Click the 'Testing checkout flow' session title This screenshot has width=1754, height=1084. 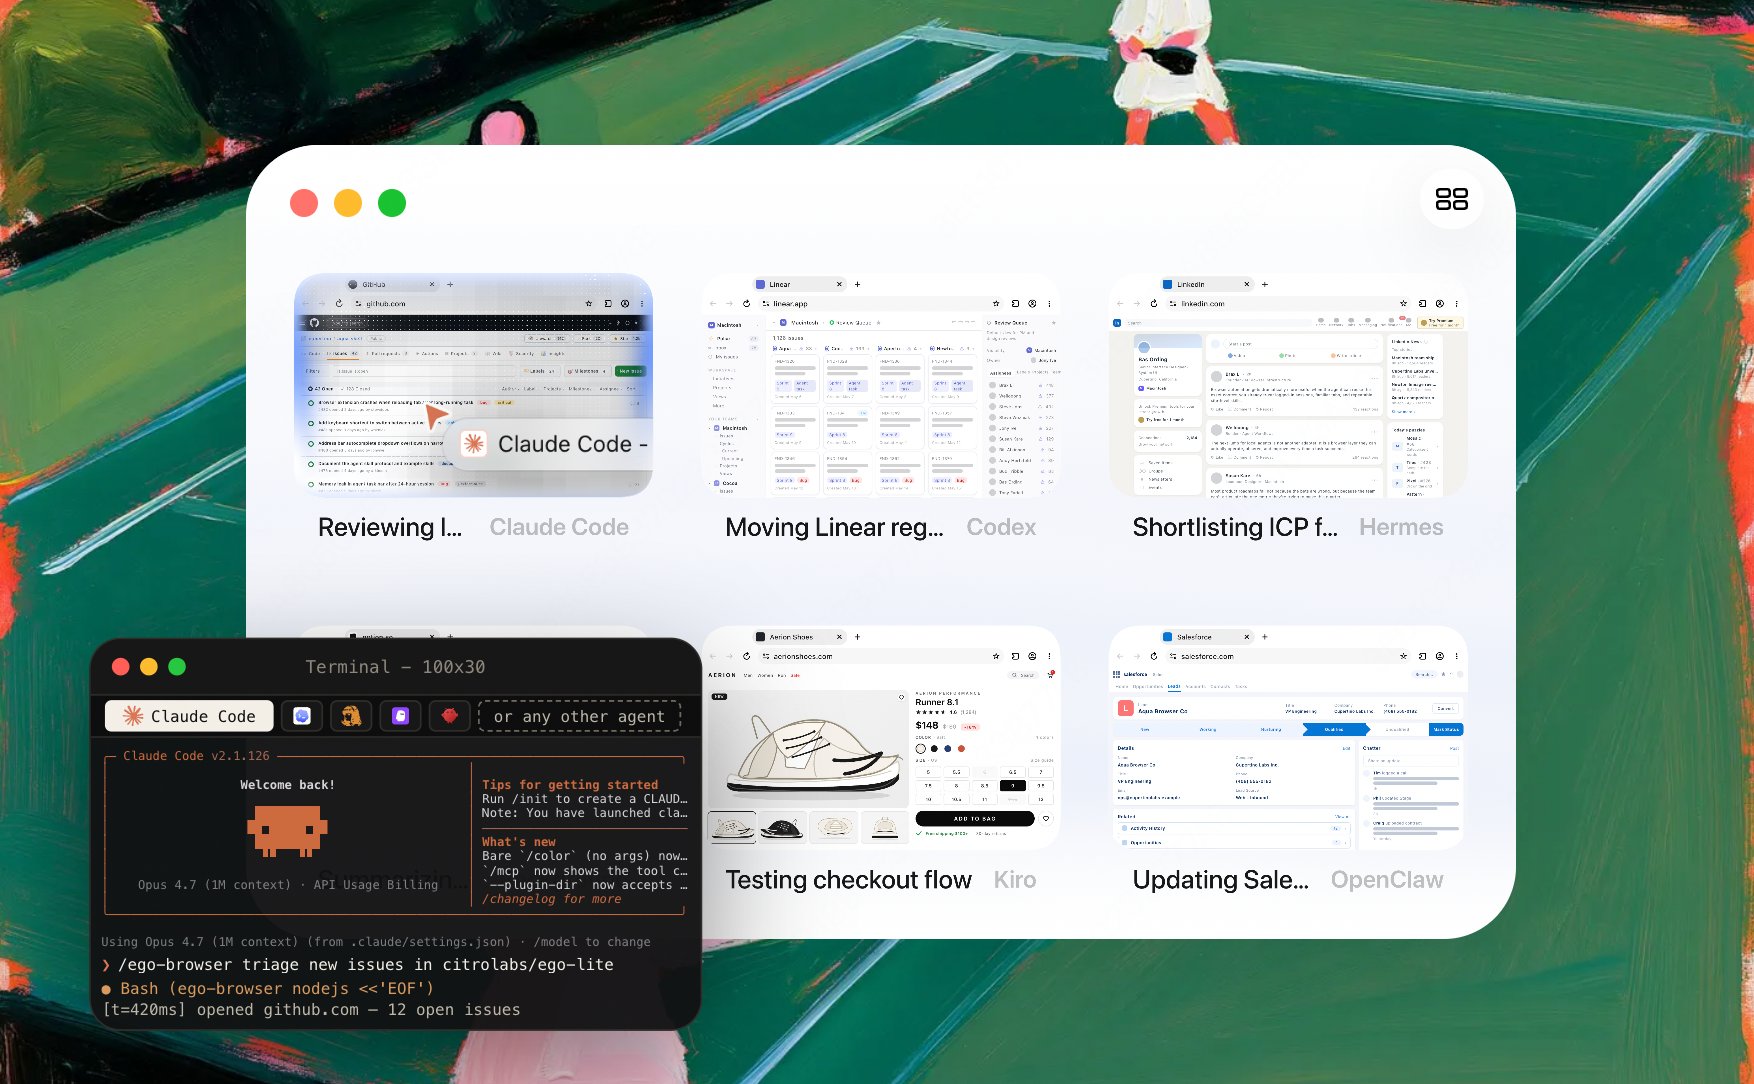[848, 880]
